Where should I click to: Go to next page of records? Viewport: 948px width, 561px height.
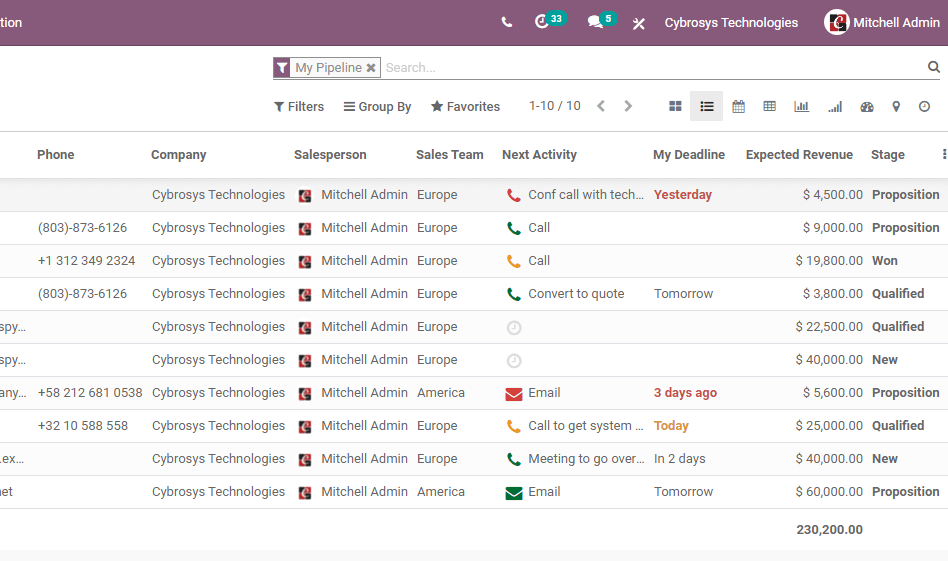click(628, 106)
